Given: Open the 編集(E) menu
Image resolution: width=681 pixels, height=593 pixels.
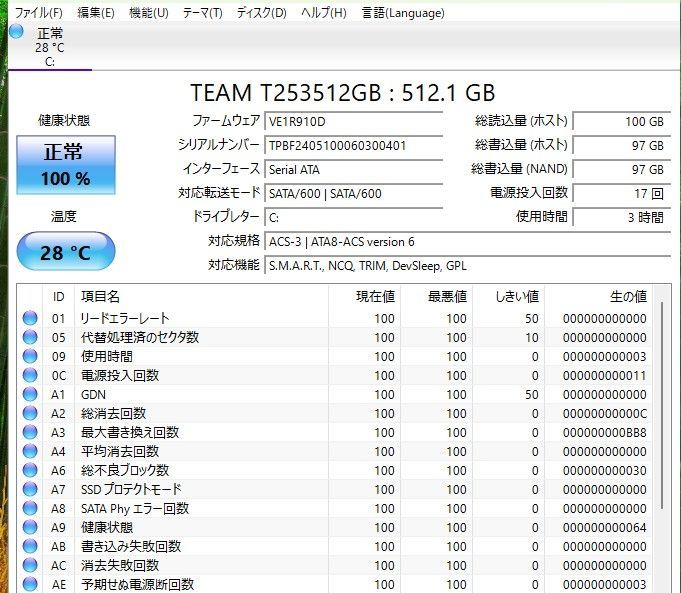Looking at the screenshot, I should tap(96, 13).
